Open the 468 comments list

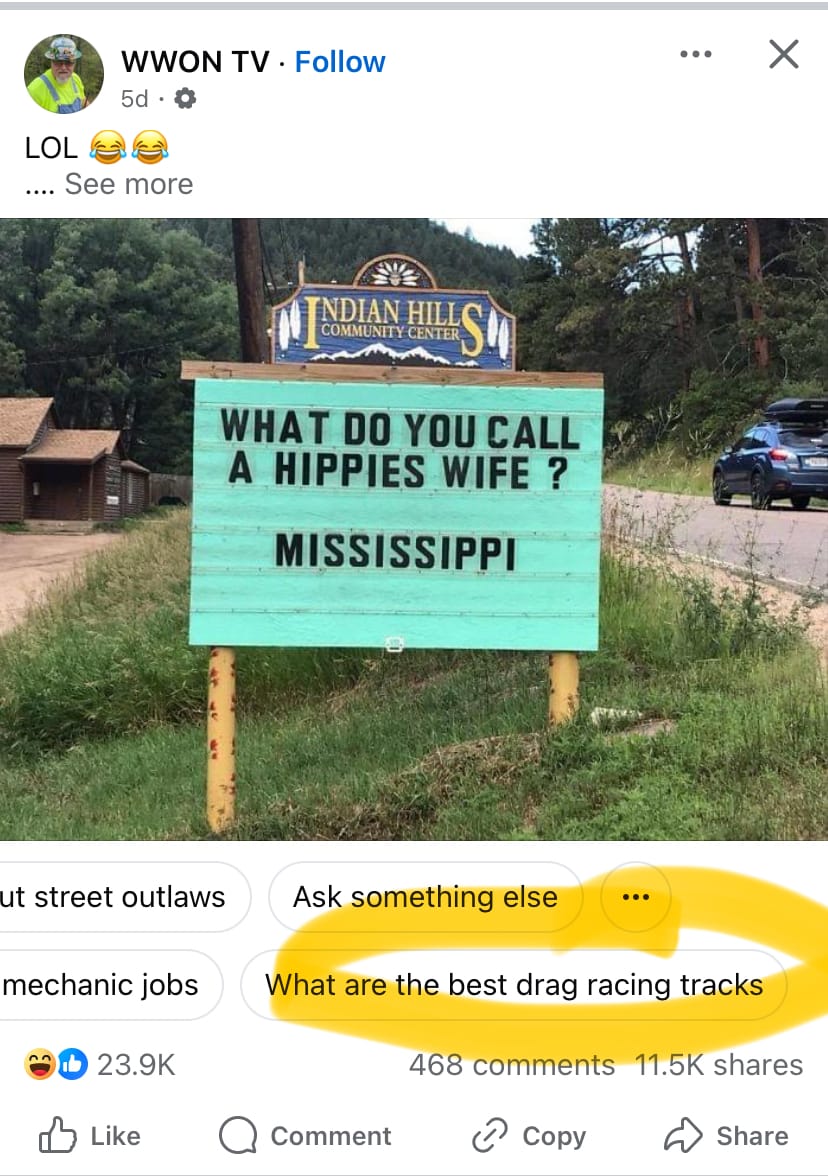(x=512, y=1065)
